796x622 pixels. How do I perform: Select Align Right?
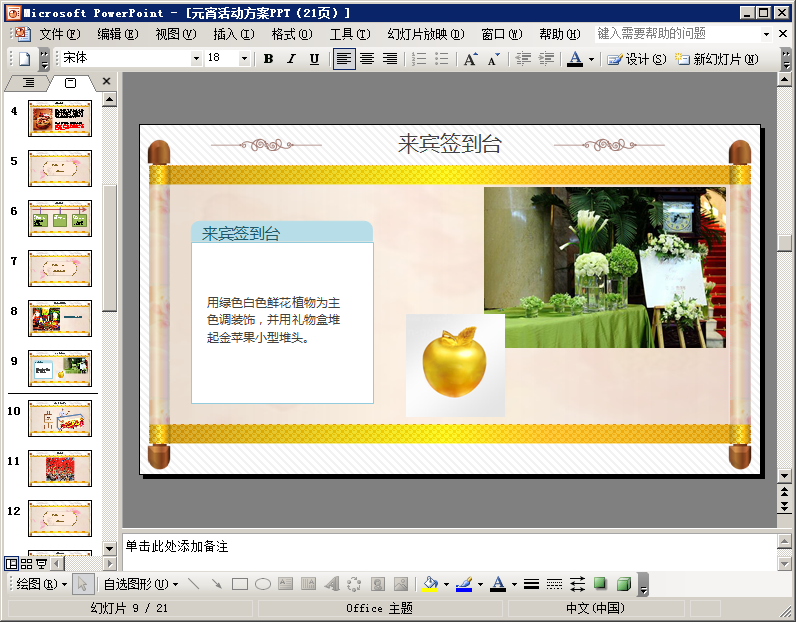[x=390, y=59]
